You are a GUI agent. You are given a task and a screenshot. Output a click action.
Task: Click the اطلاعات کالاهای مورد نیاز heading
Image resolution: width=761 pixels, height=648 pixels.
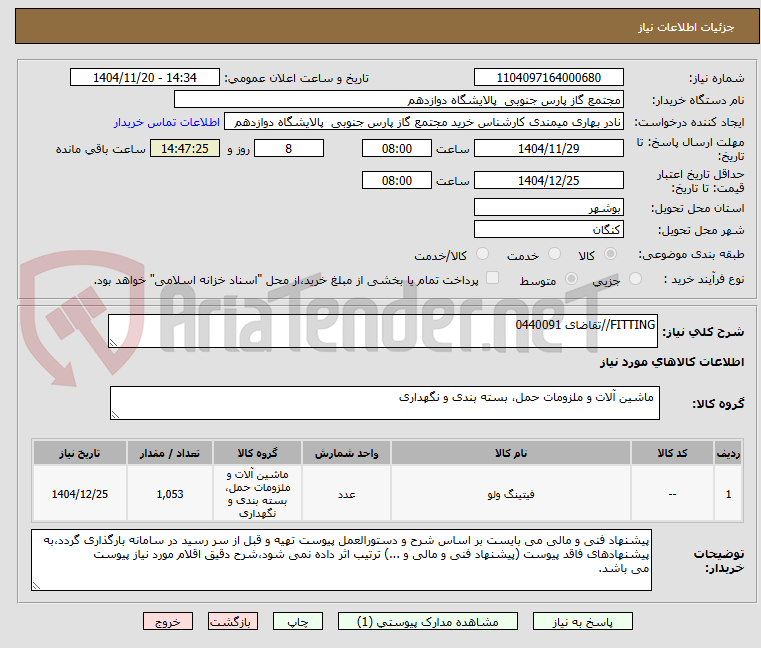pos(672,362)
